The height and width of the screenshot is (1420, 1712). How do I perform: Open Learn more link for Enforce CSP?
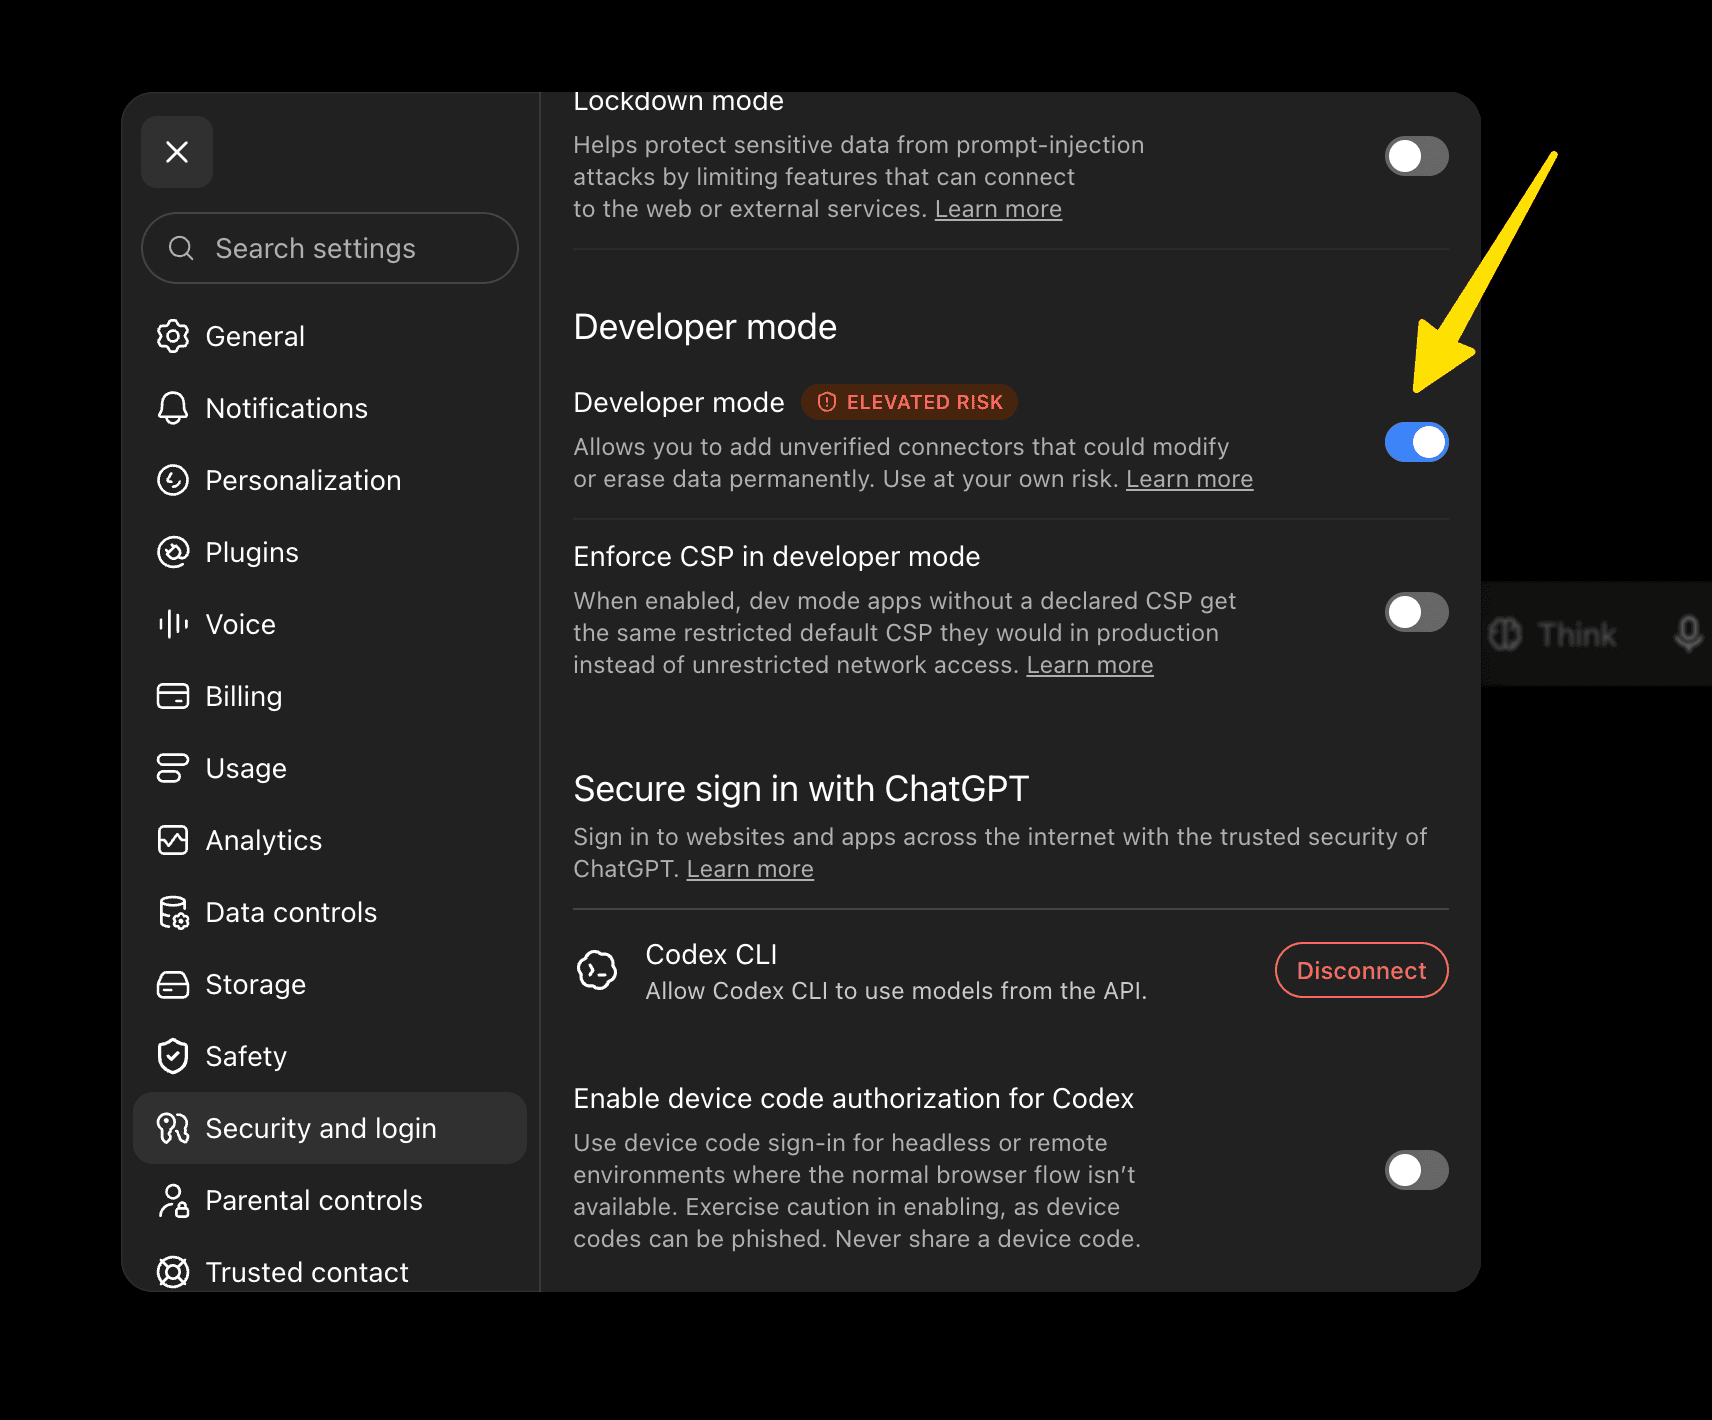1090,665
